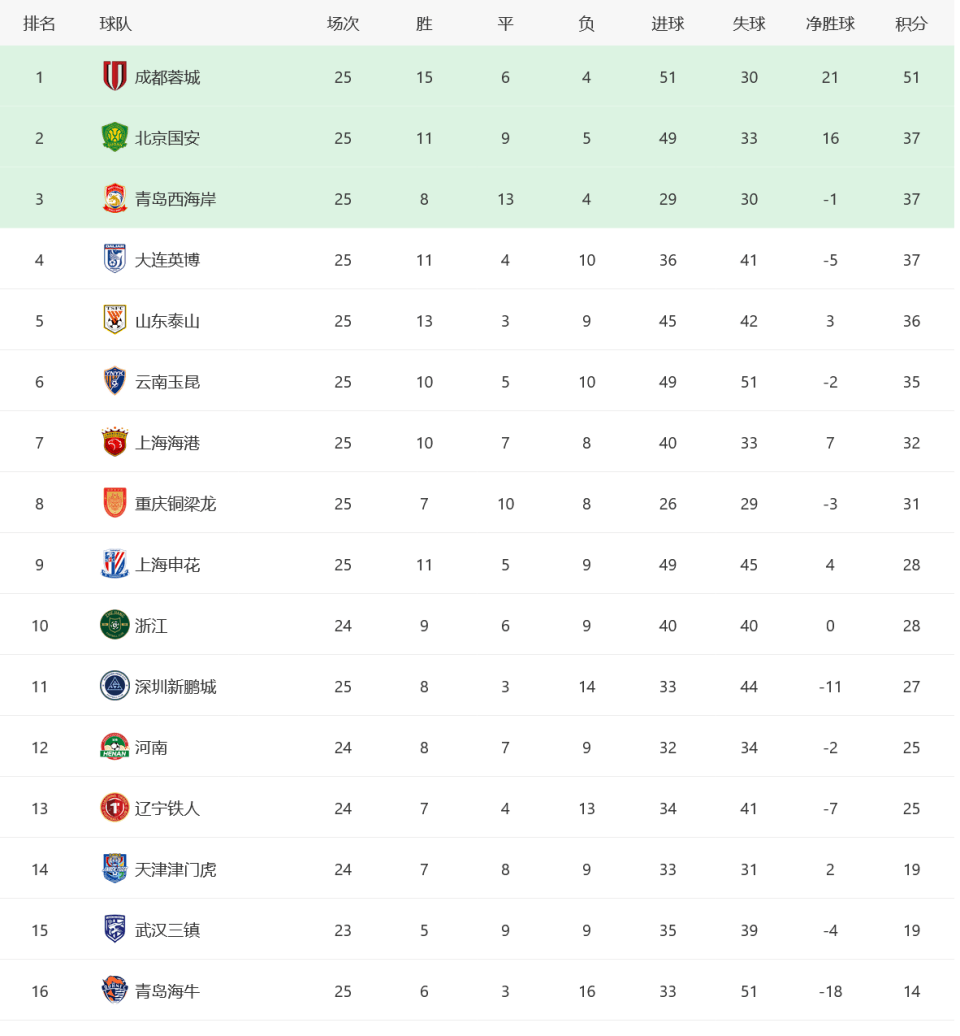Open the 上海申花 club logo
Screen dimensions: 960x1036
coord(115,564)
